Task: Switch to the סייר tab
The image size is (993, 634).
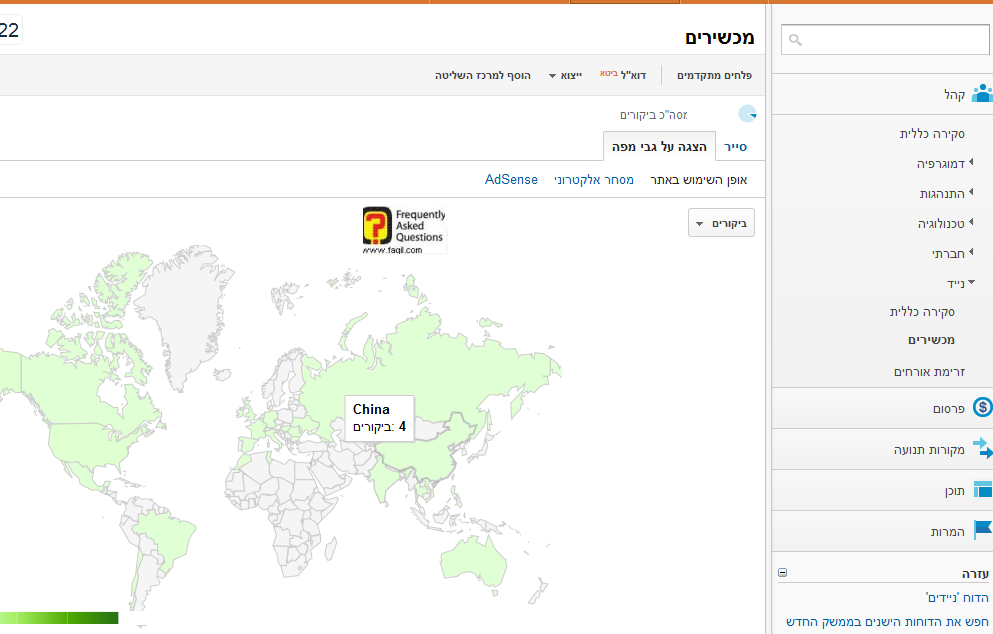Action: (736, 148)
